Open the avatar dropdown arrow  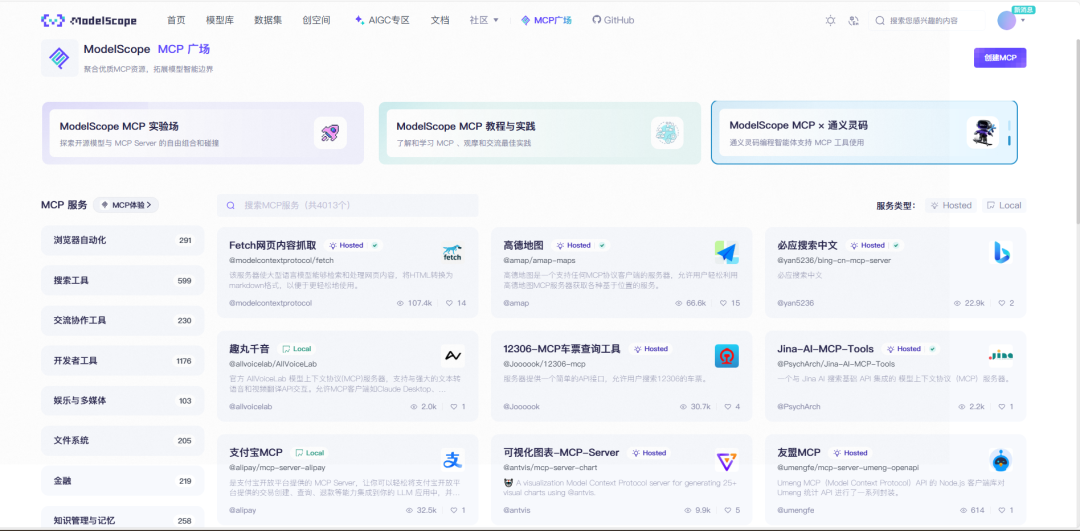click(1023, 21)
